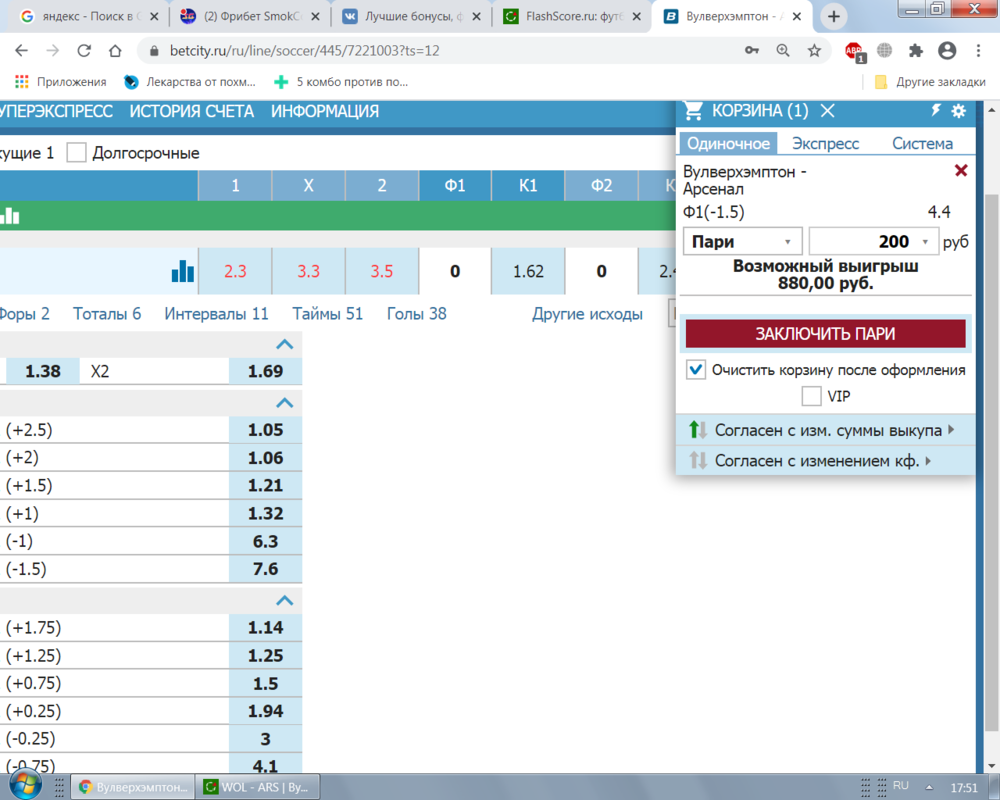The height and width of the screenshot is (800, 1000).
Task: Open the Приложения apps shortcut
Action: pyautogui.click(x=60, y=82)
